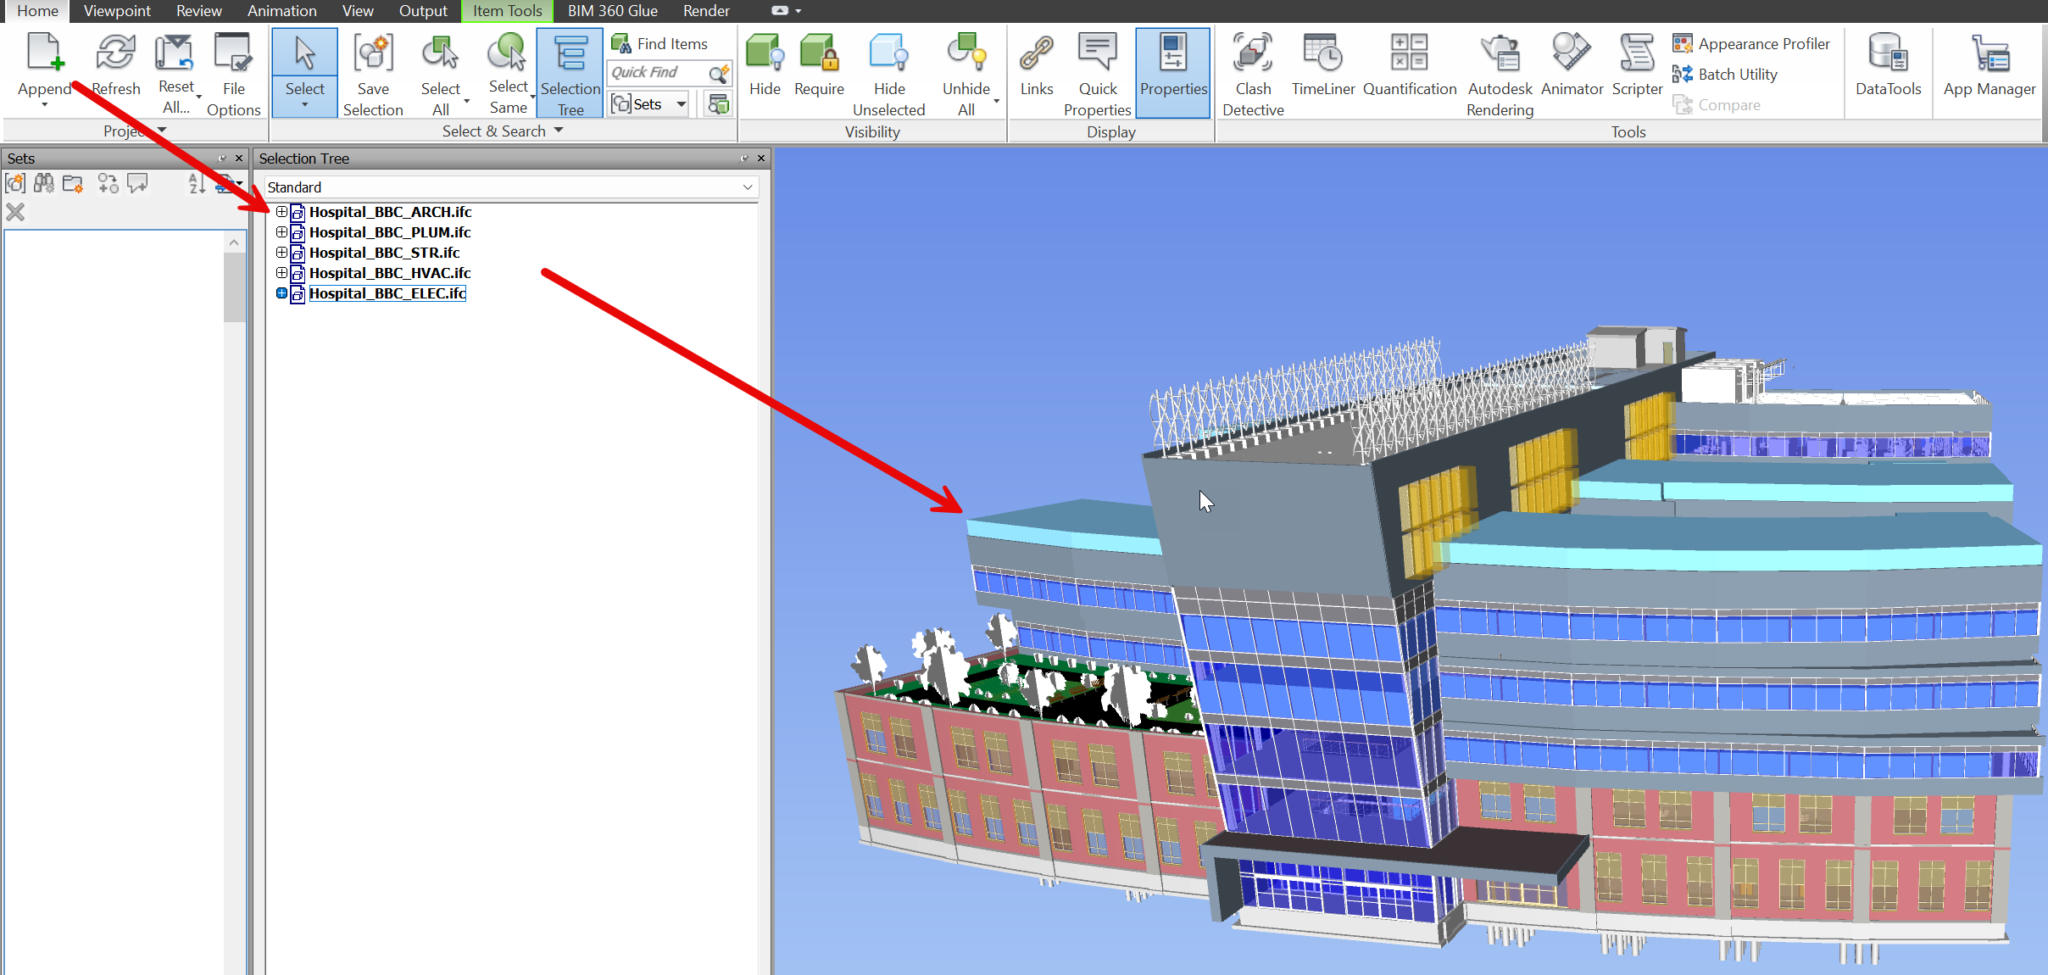Image resolution: width=2048 pixels, height=975 pixels.
Task: Open the Clash Detective tool
Action: coord(1252,70)
